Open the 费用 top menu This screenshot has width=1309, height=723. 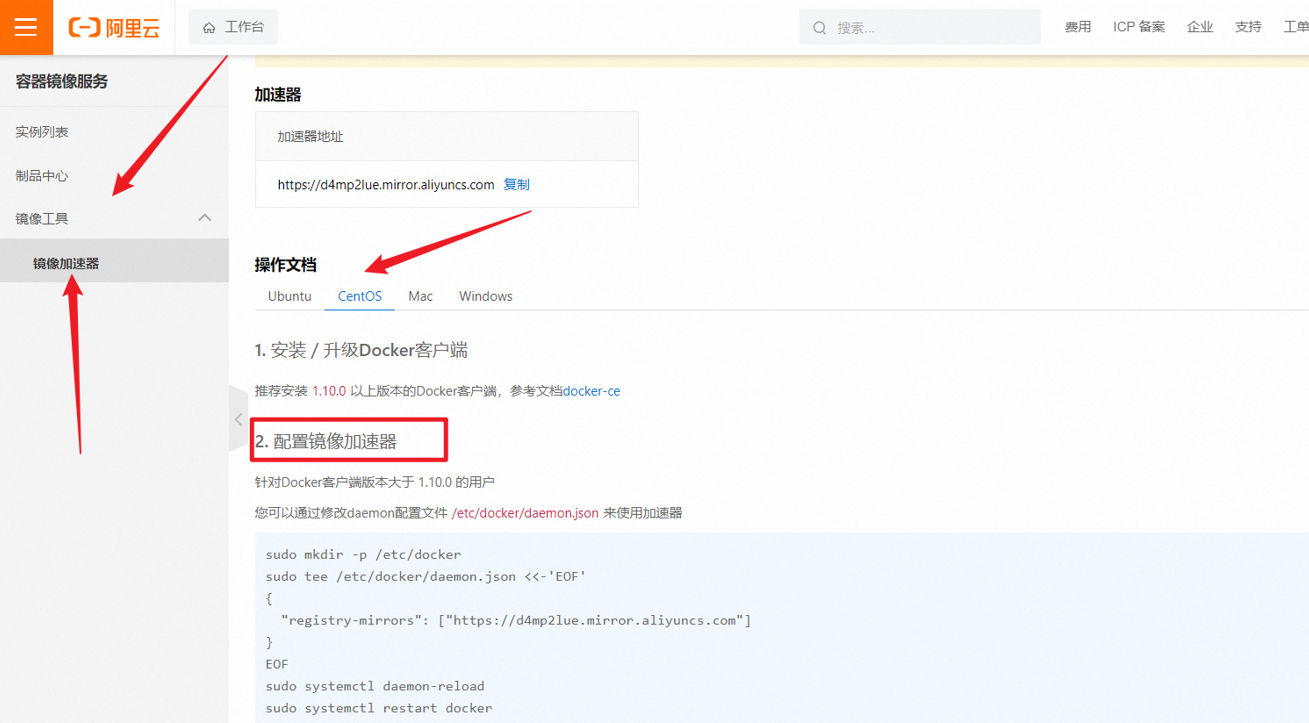click(x=1078, y=27)
